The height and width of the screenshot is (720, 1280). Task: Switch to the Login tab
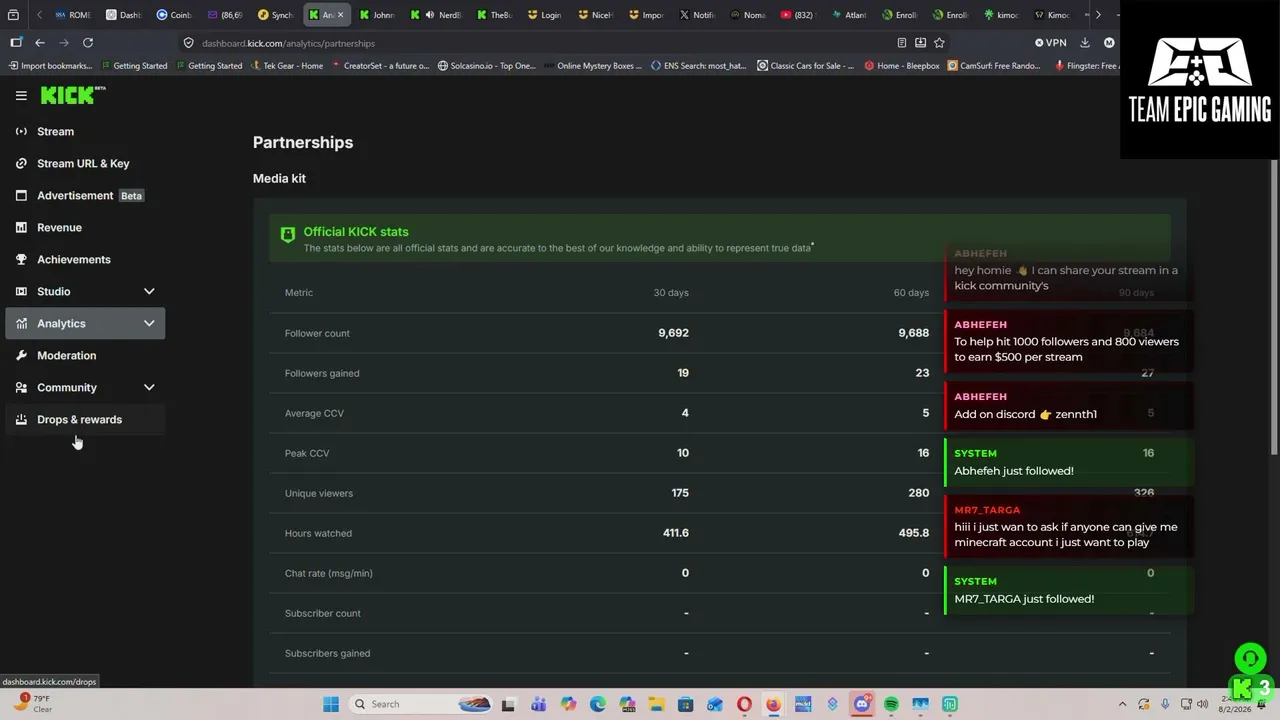(545, 15)
